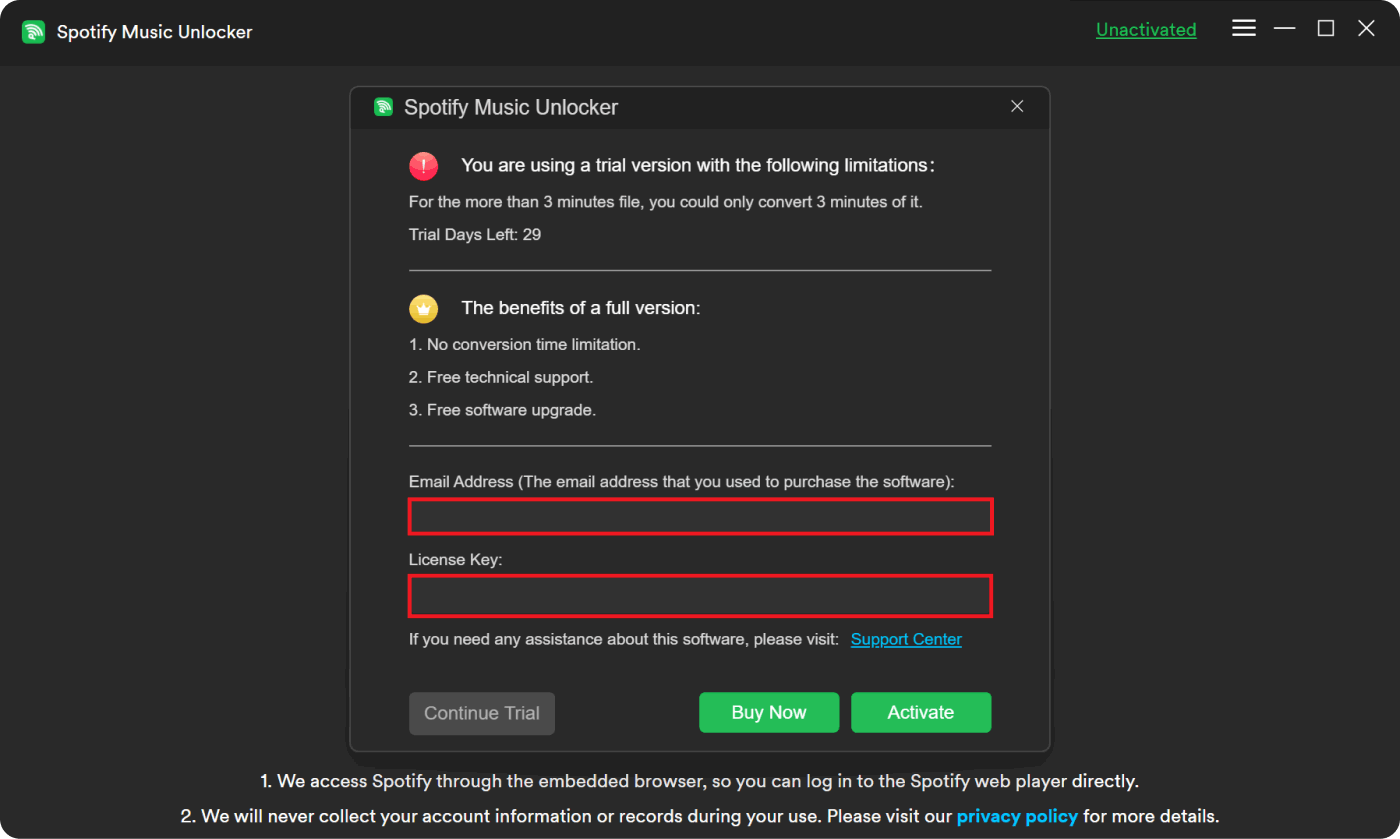Focus the License Key input field
Screen dimensions: 1400x839
pyautogui.click(x=700, y=596)
